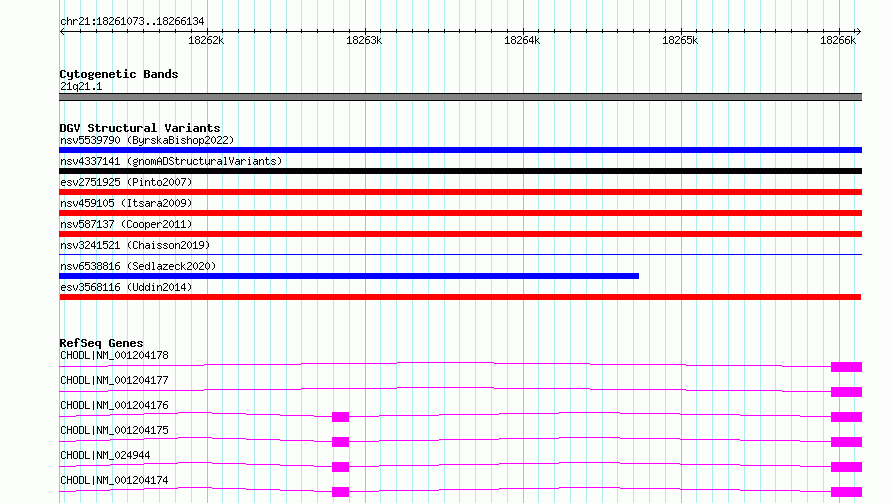
Task: Click CHODL|NM_001204178 transcript label
Action: pyautogui.click(x=114, y=355)
